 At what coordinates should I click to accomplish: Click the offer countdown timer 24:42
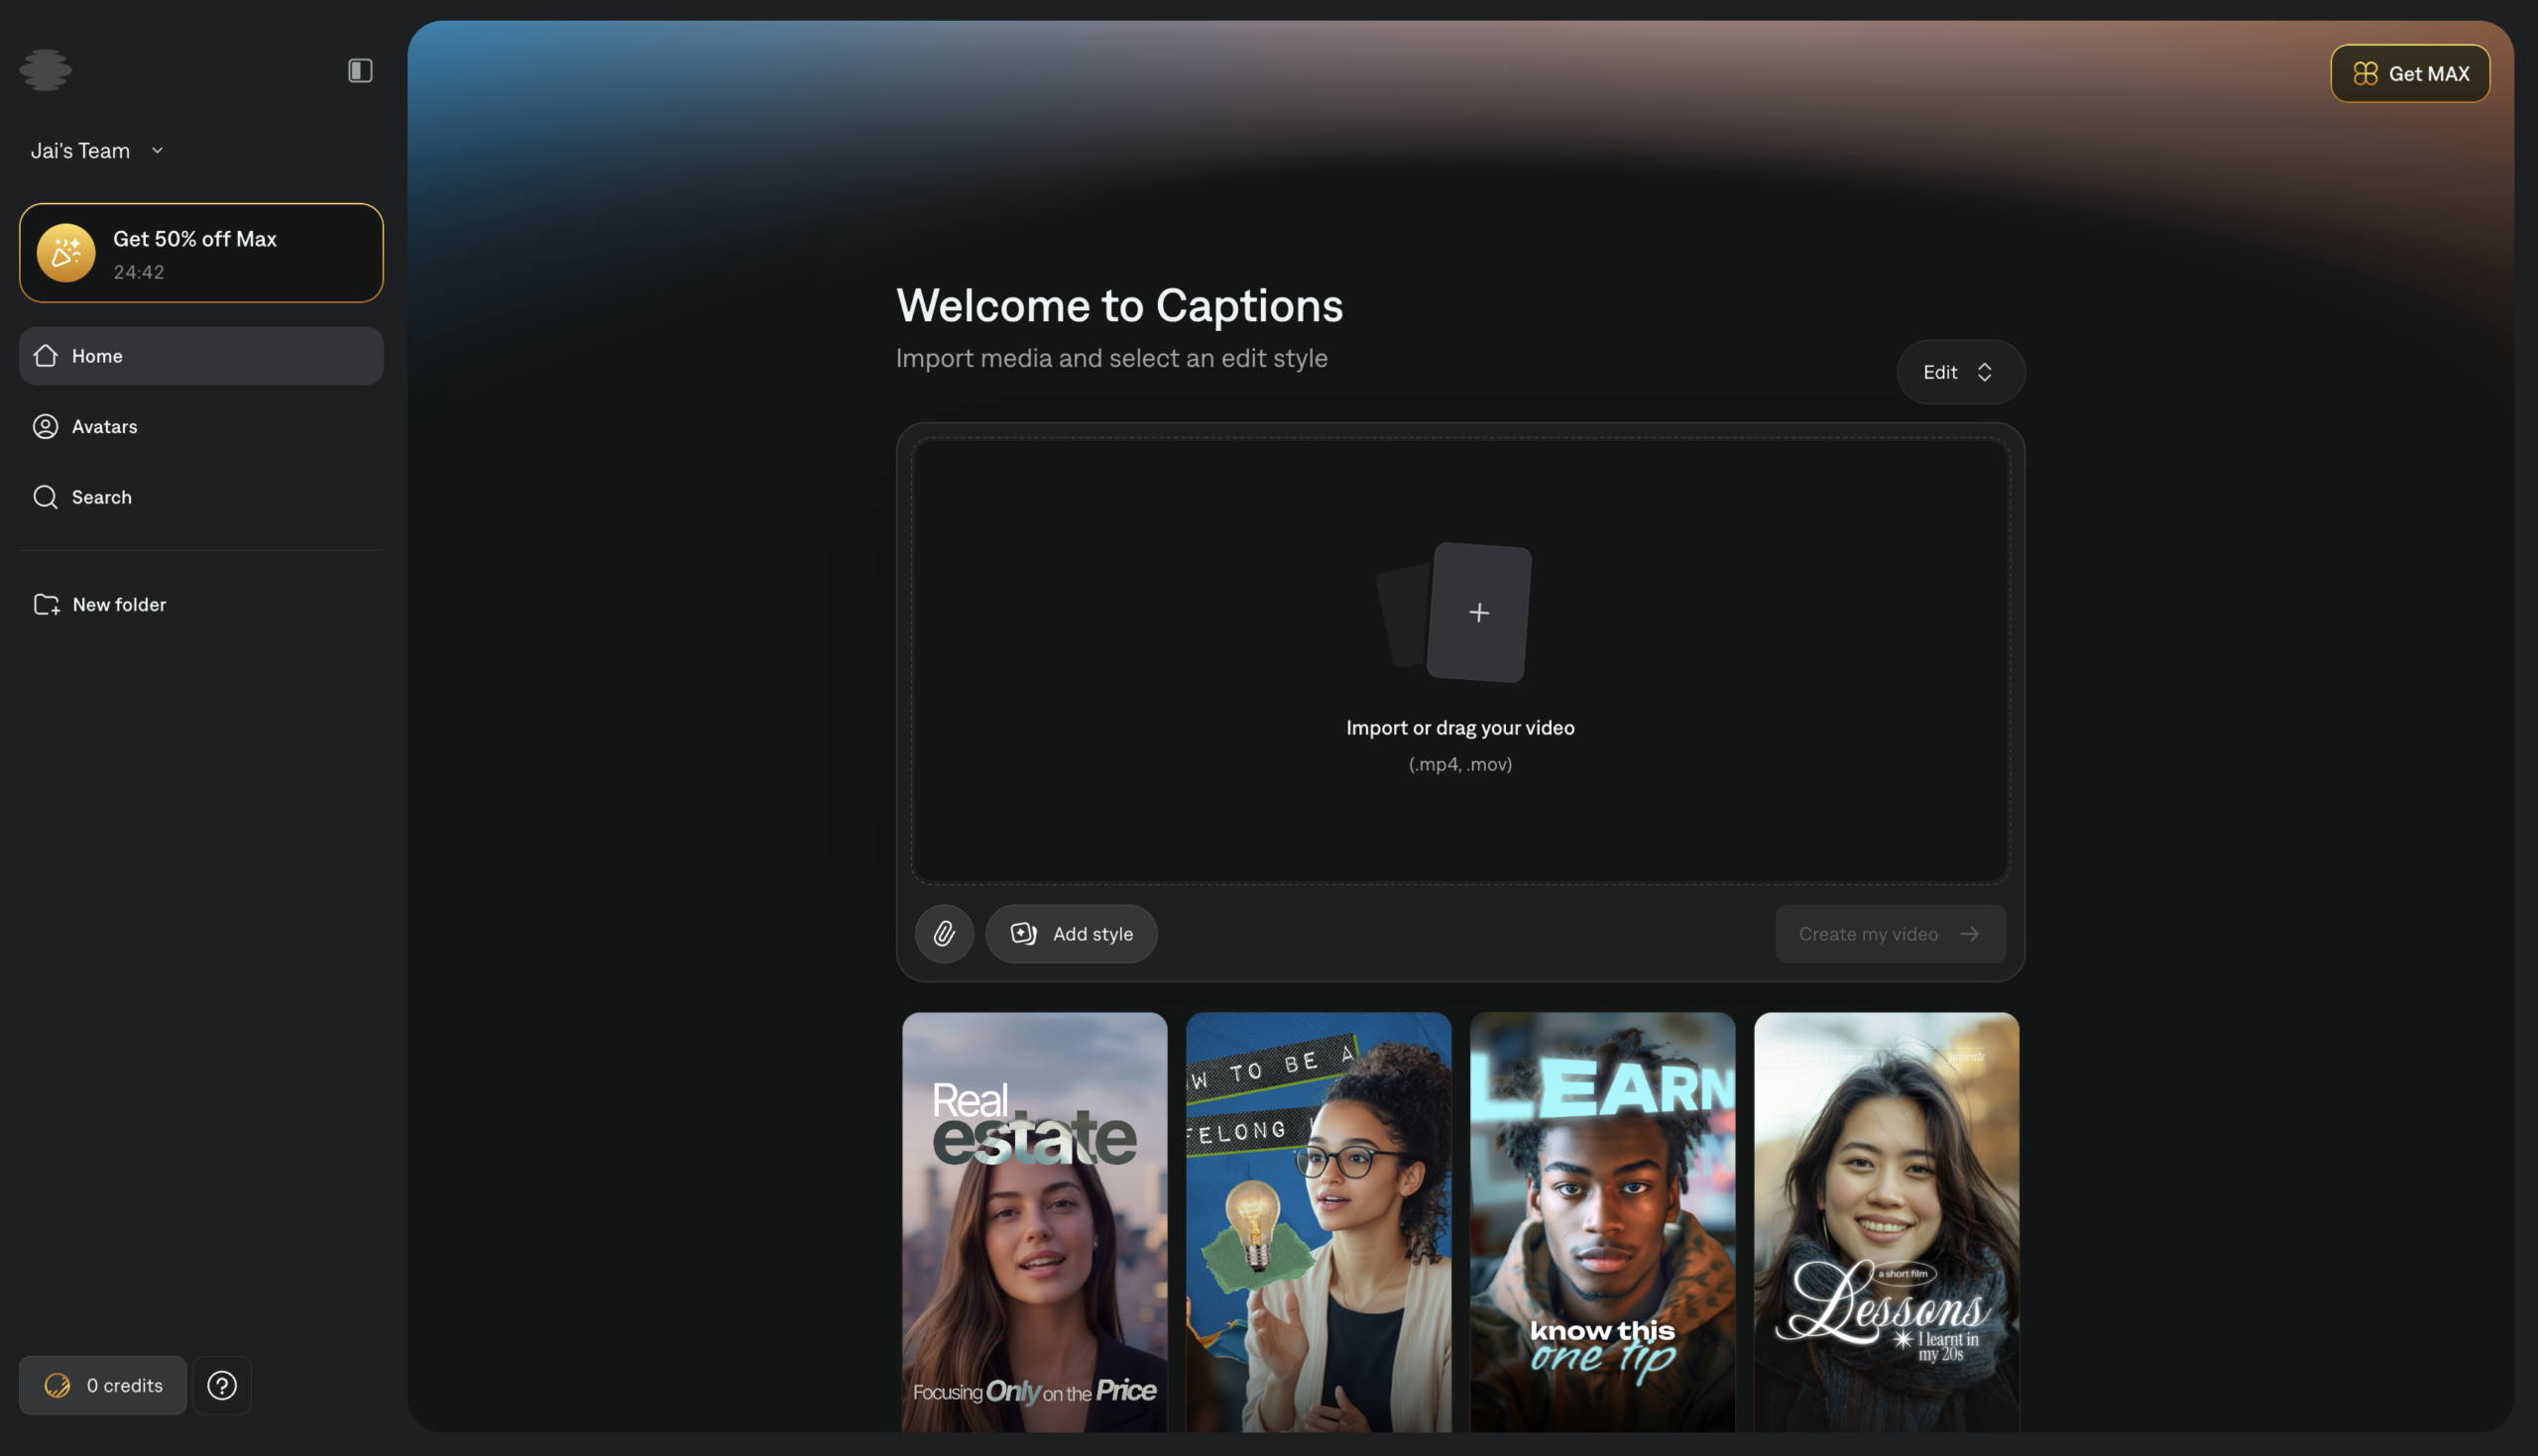coord(139,272)
